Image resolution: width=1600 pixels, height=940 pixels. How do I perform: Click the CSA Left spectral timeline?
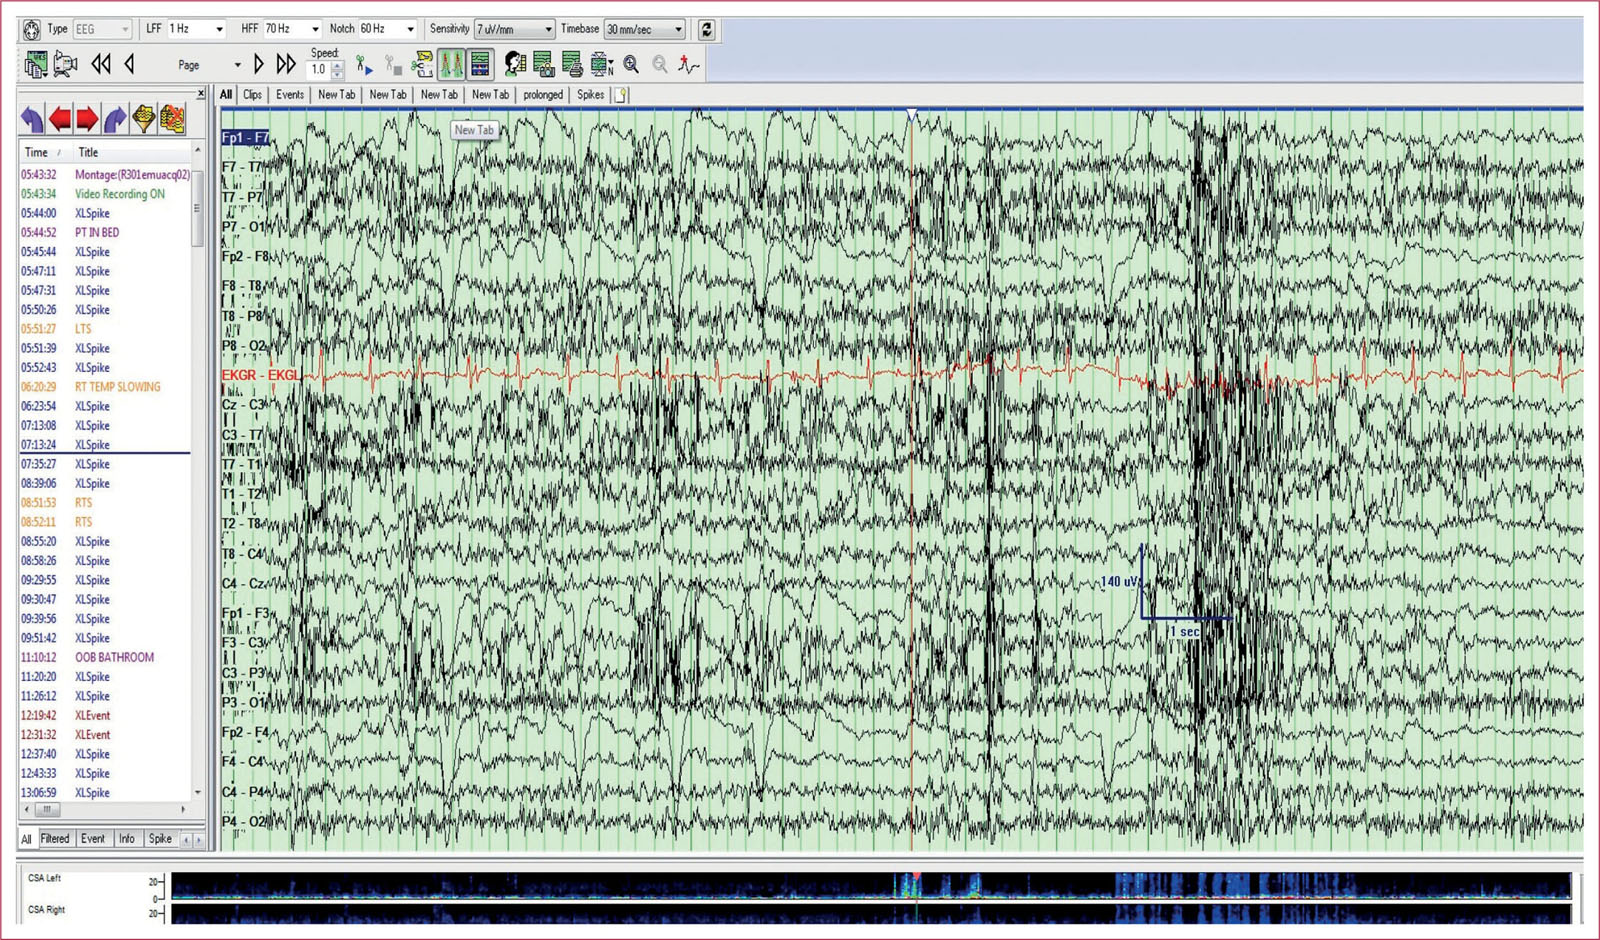point(871,885)
